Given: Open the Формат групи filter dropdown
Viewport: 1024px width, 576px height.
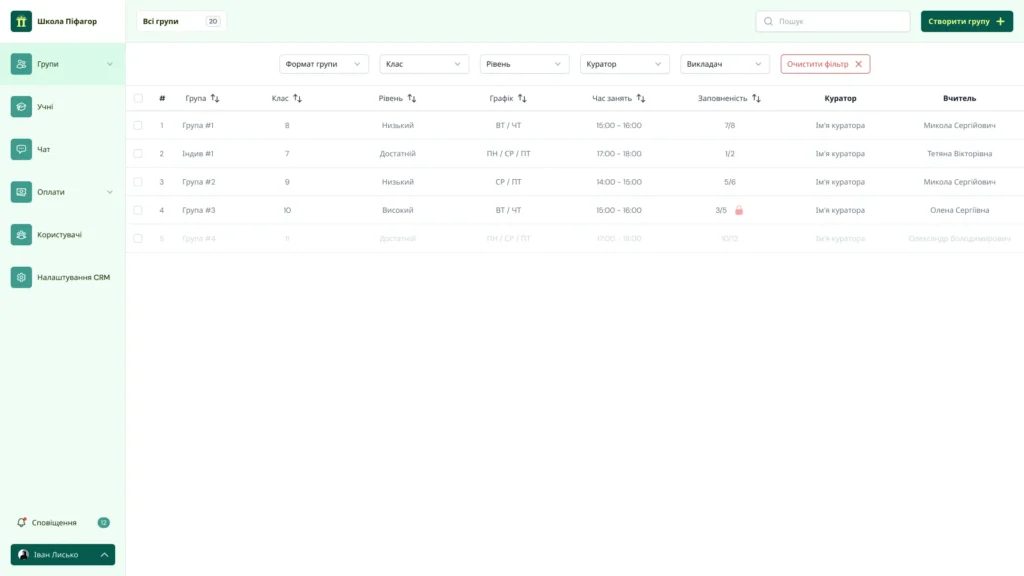Looking at the screenshot, I should 324,64.
